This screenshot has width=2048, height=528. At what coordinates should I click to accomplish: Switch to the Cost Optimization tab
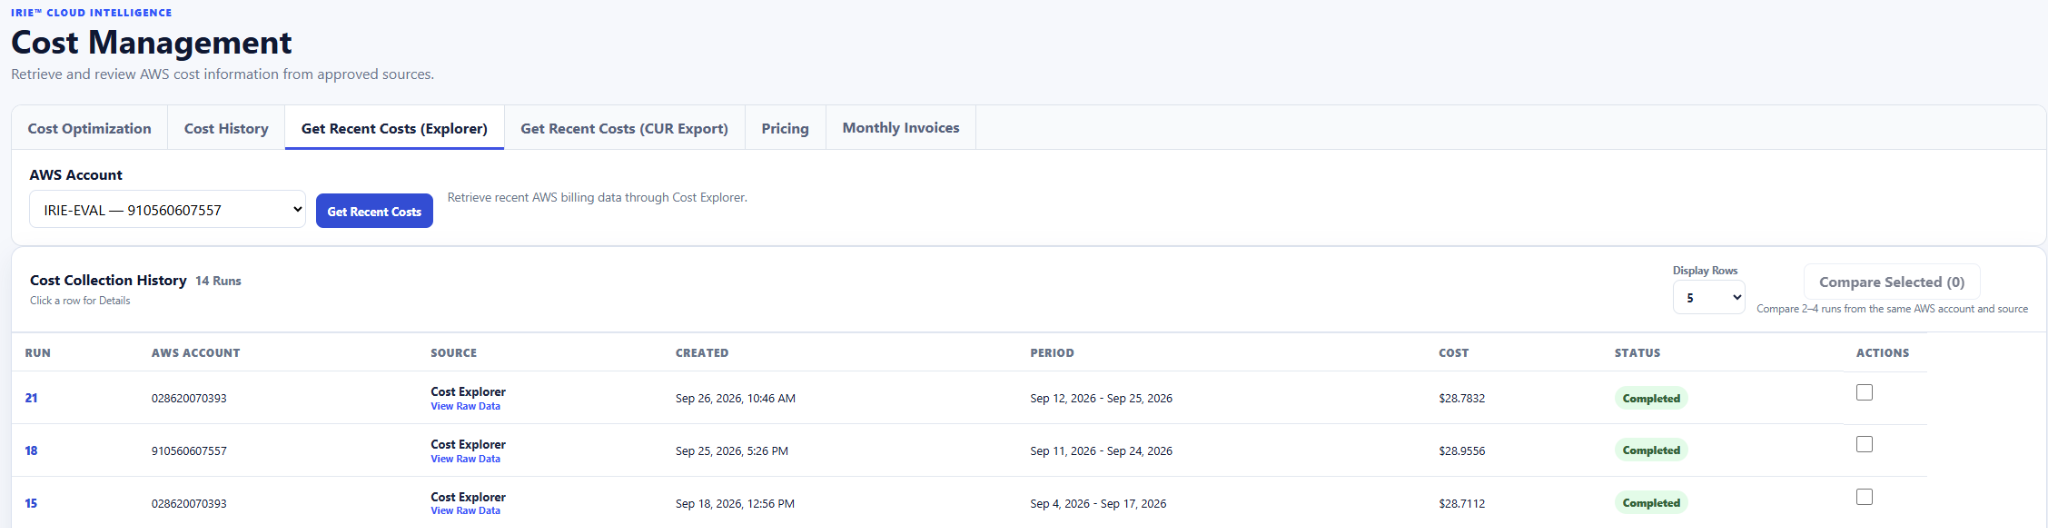point(89,128)
